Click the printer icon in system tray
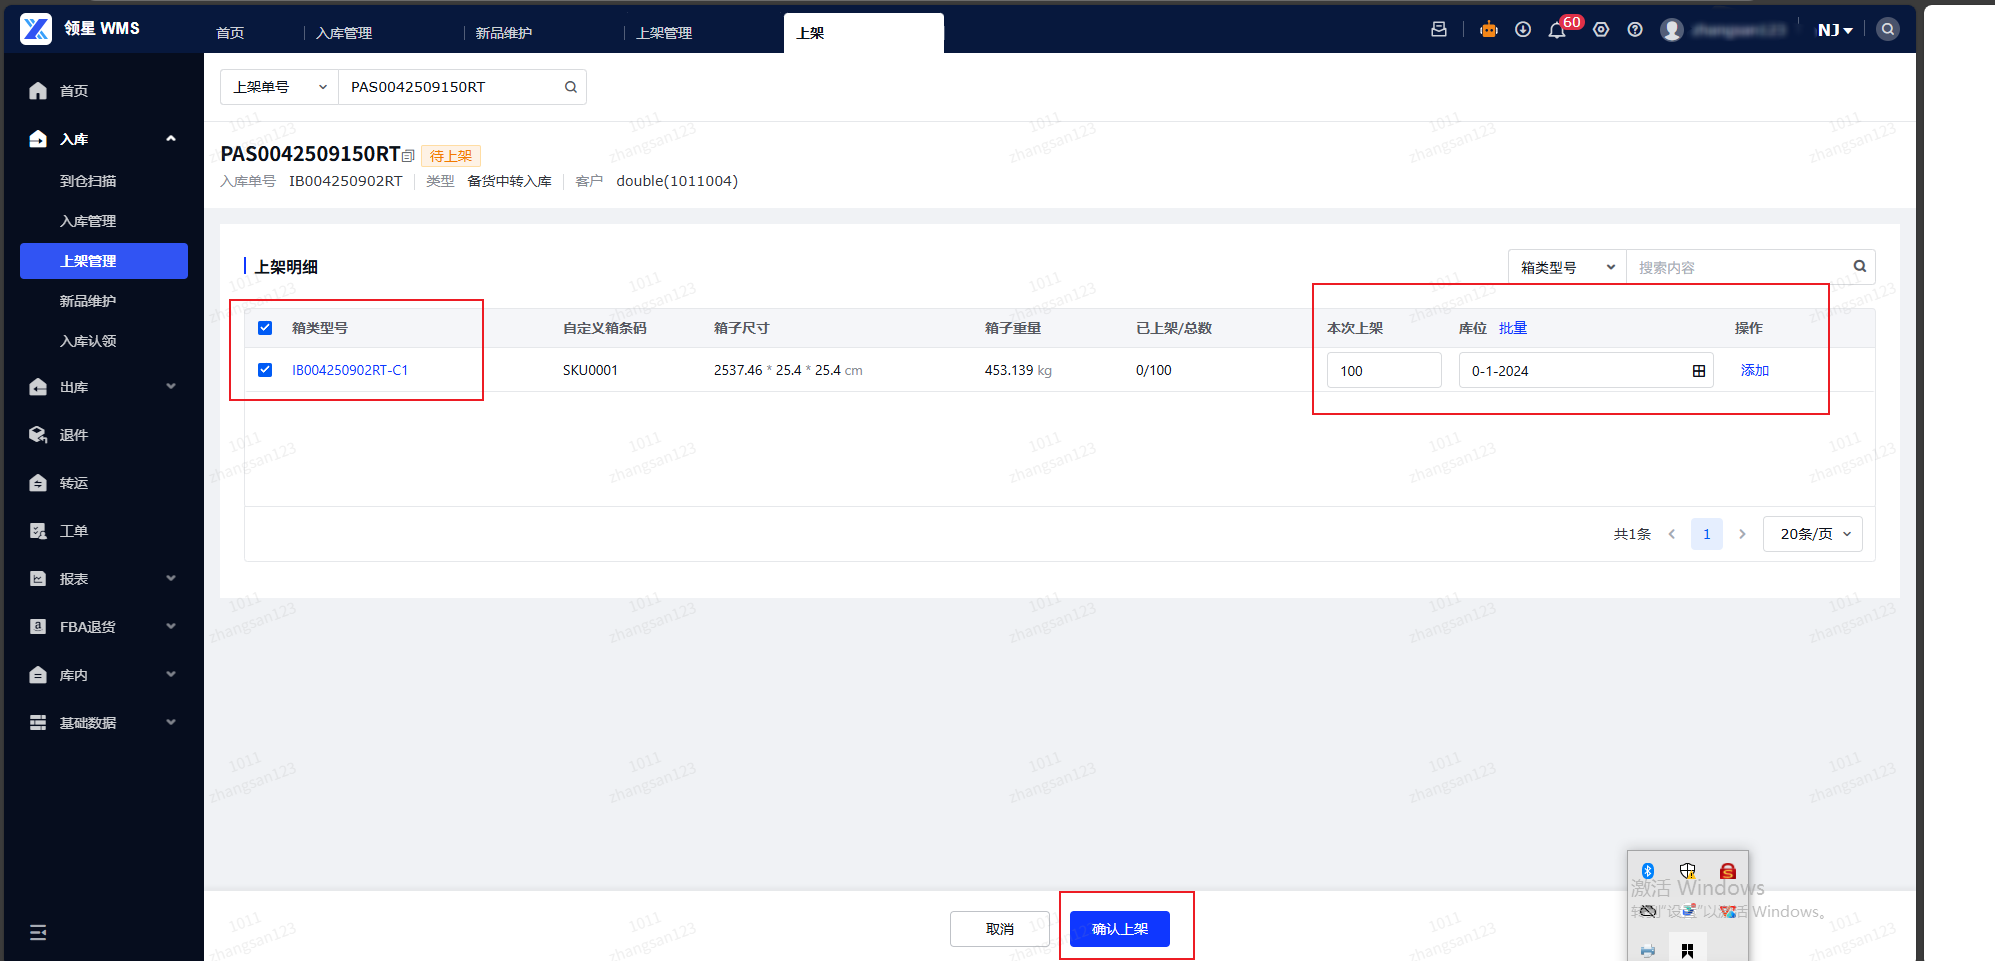 point(1648,951)
